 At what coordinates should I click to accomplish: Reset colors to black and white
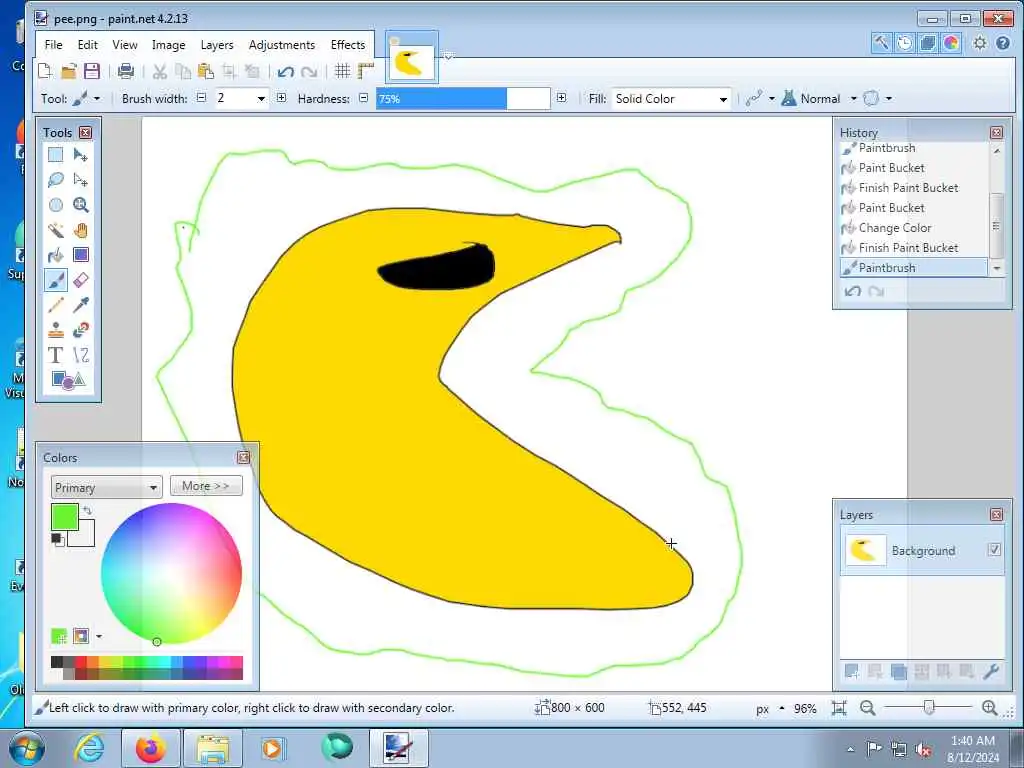(57, 539)
